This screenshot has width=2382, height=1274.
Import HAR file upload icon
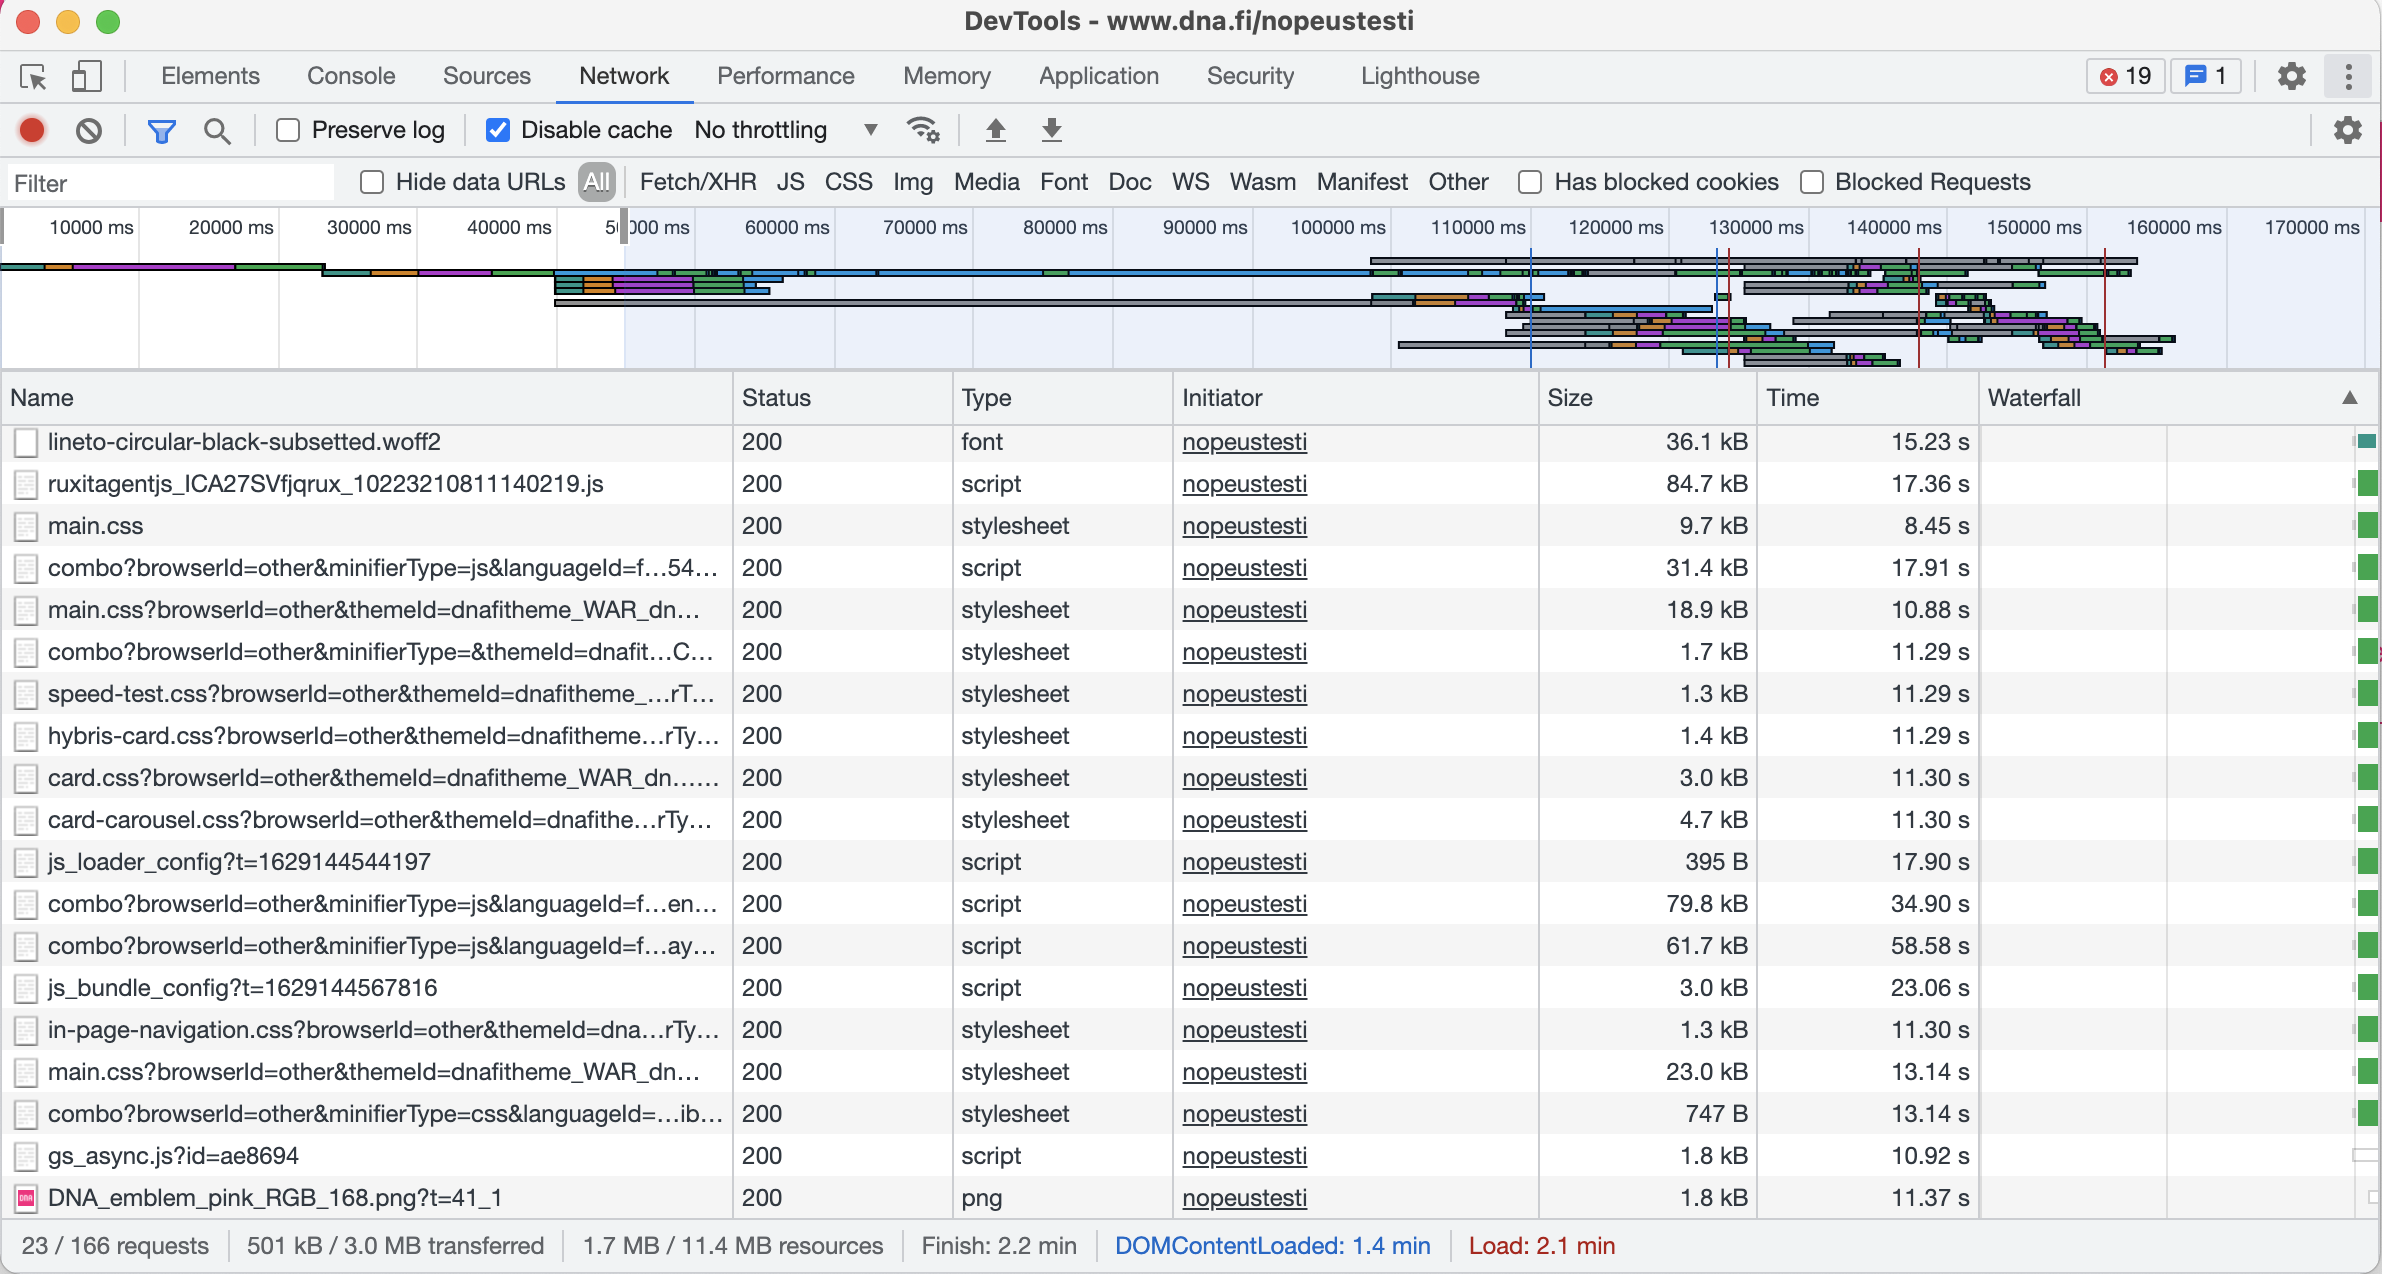[x=995, y=130]
